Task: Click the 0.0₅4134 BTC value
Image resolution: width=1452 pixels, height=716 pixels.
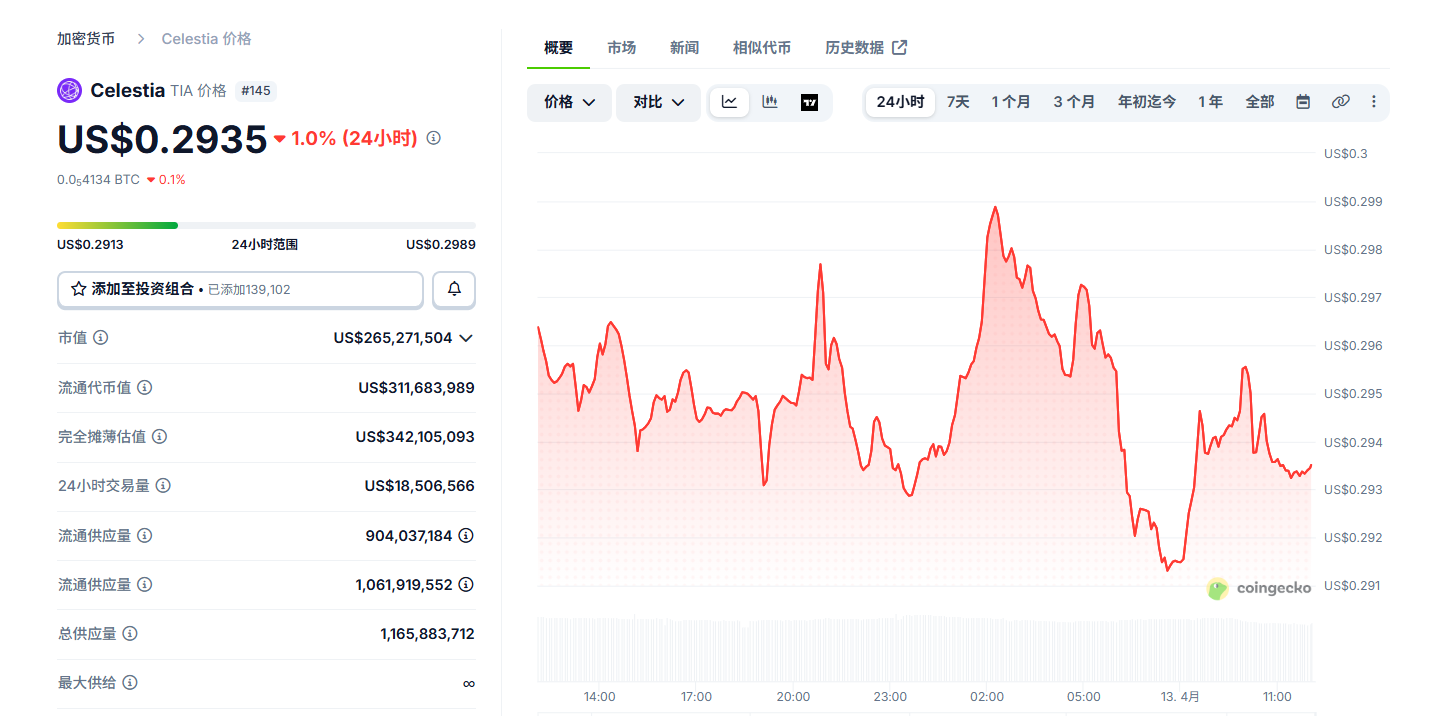Action: (x=98, y=180)
